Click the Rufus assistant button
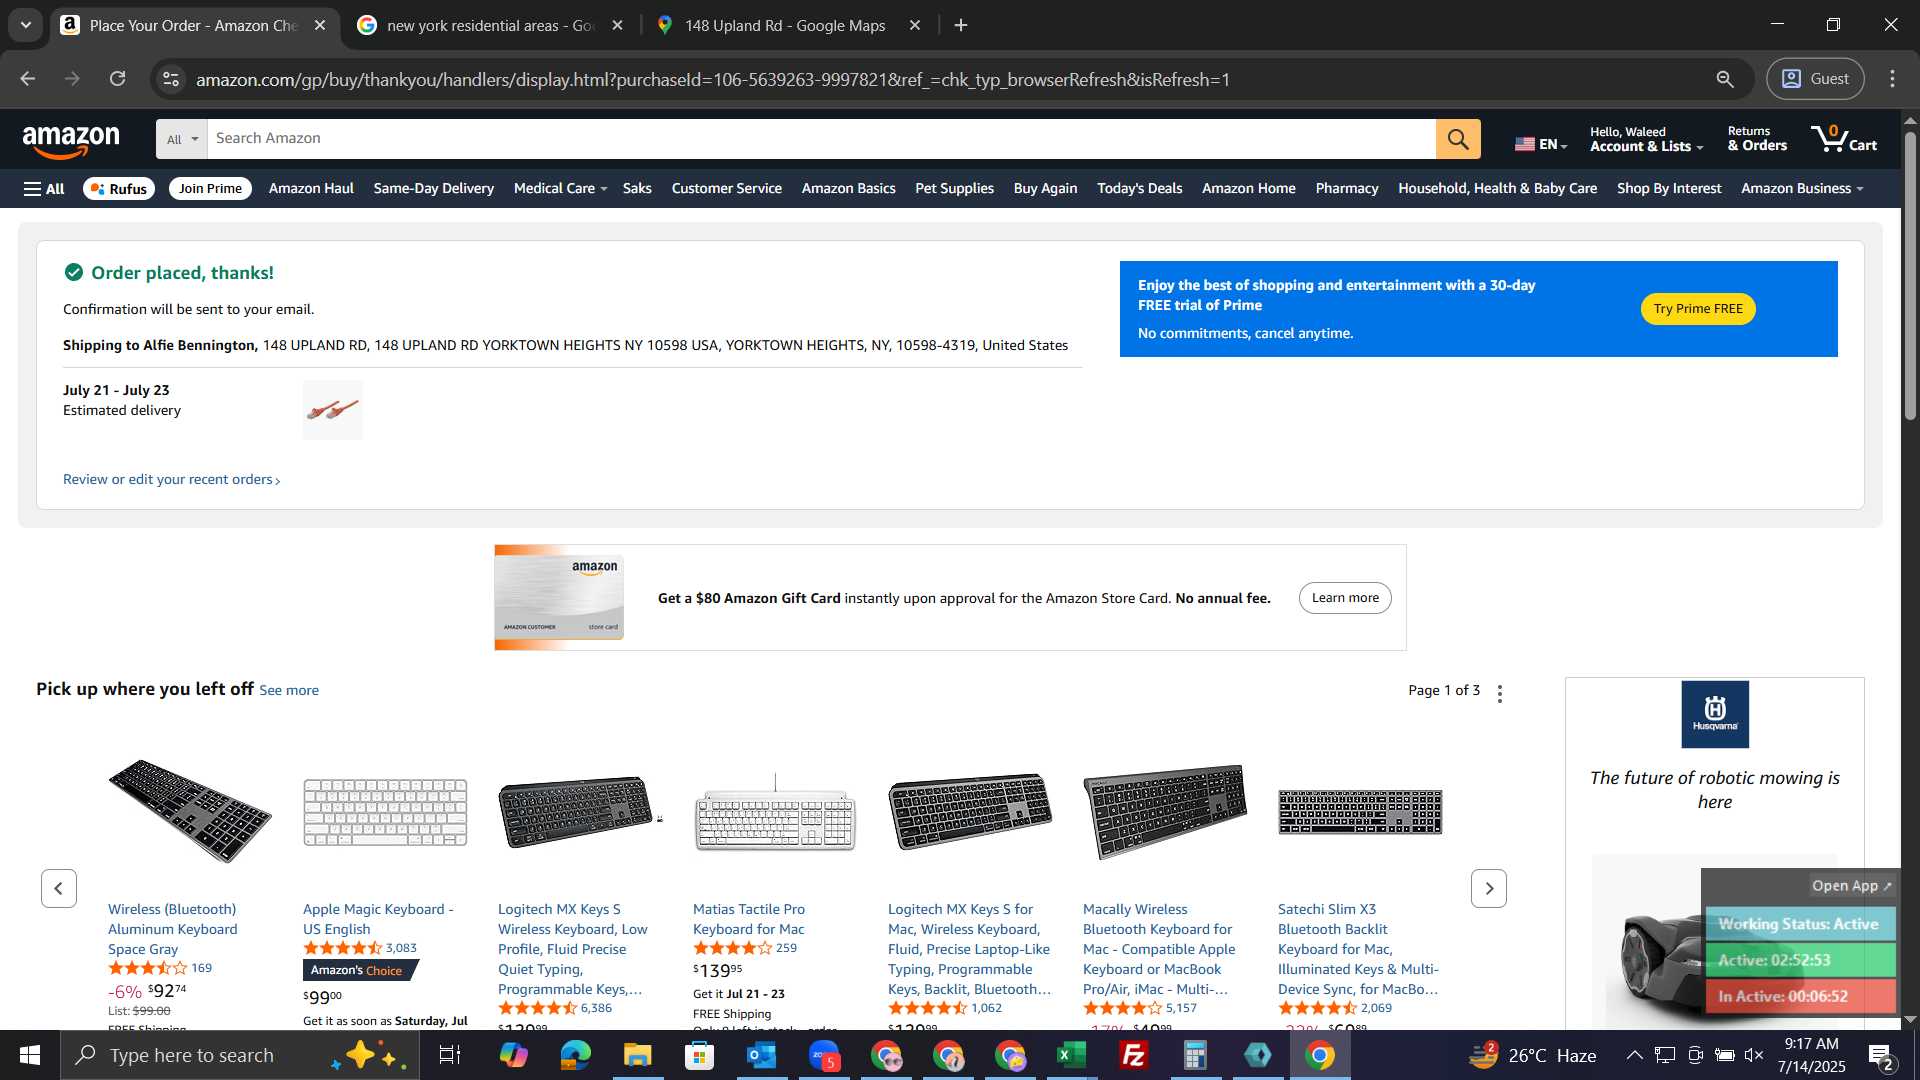This screenshot has height=1080, width=1920. 119,188
